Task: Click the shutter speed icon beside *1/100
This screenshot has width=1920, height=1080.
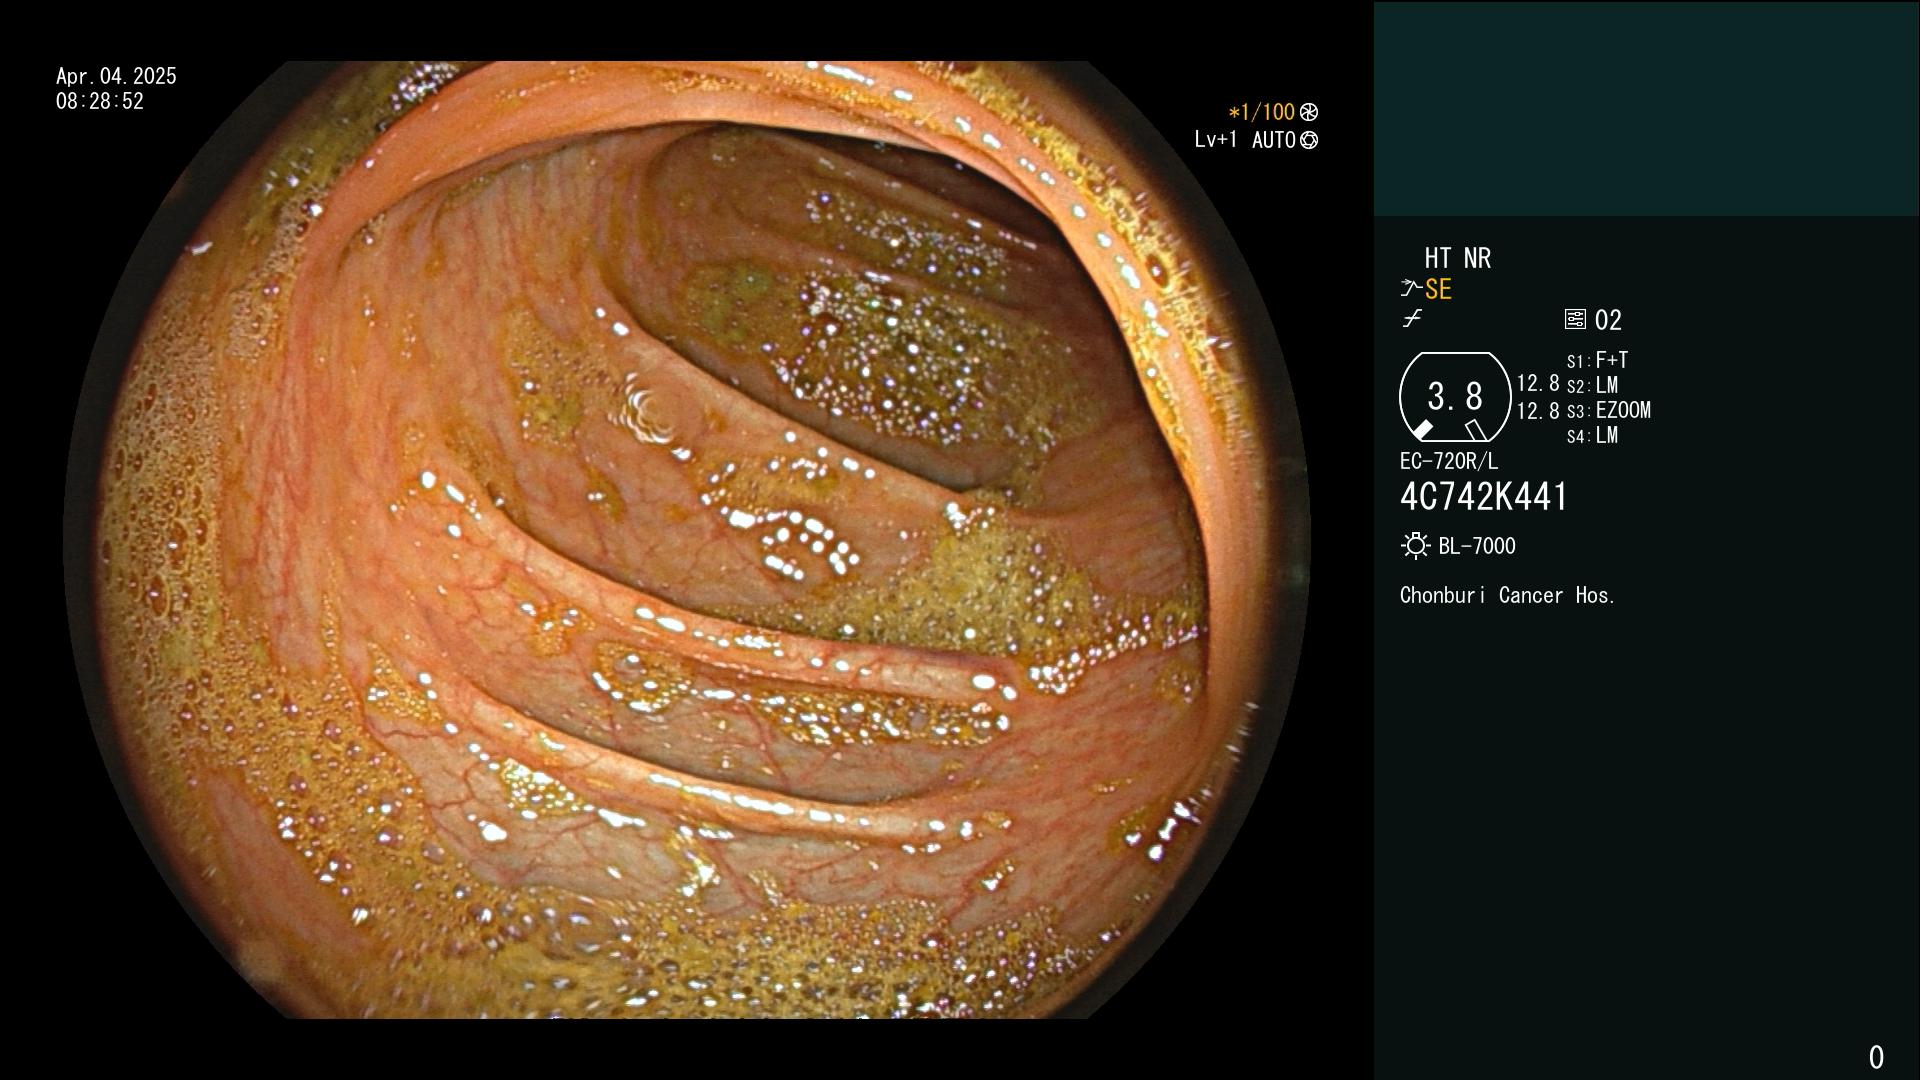Action: (x=1309, y=113)
